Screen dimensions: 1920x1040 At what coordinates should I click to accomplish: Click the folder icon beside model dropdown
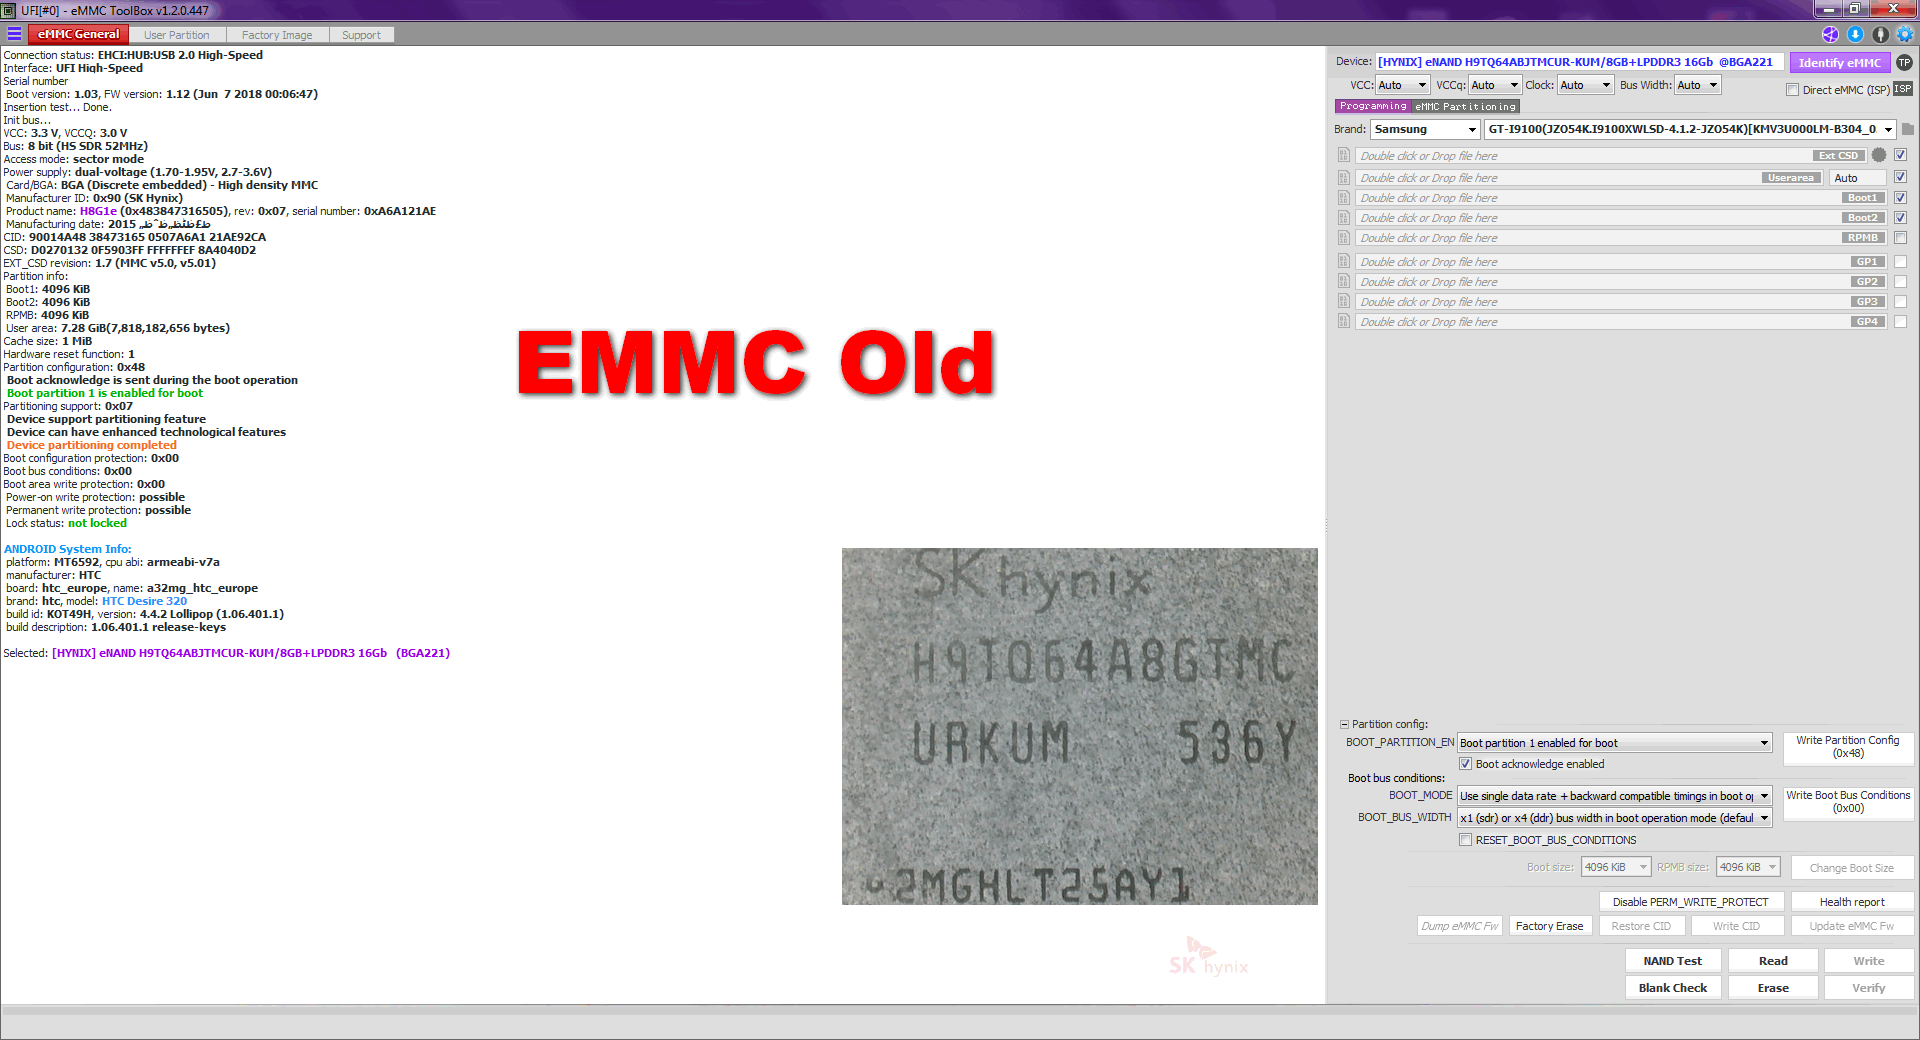tap(1908, 129)
